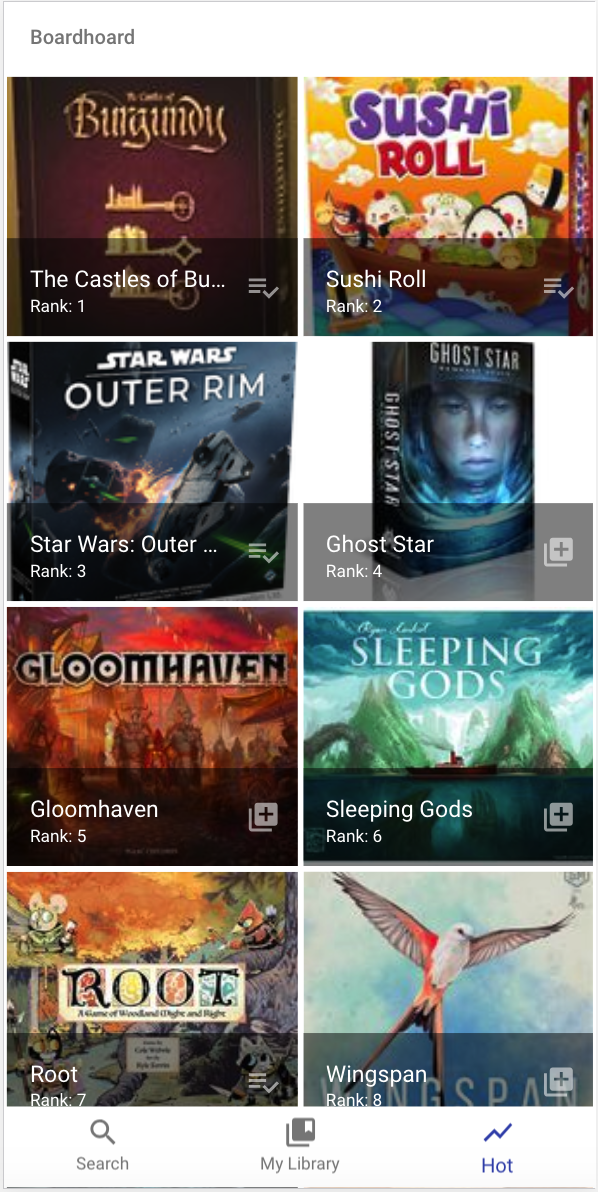
Task: Open the Sushi Roll cover image
Action: [x=448, y=206]
